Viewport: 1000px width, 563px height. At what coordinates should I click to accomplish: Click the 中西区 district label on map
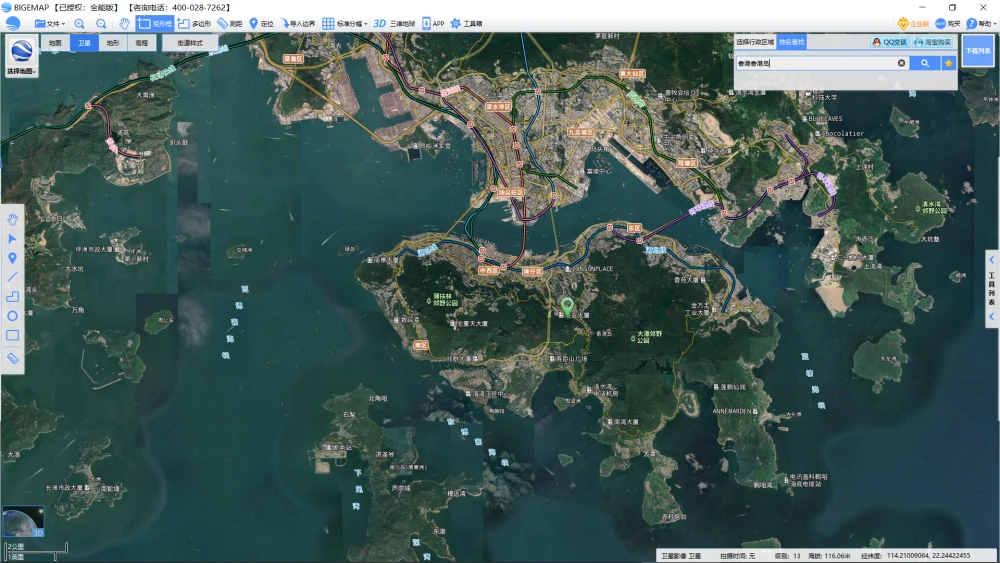tap(489, 270)
